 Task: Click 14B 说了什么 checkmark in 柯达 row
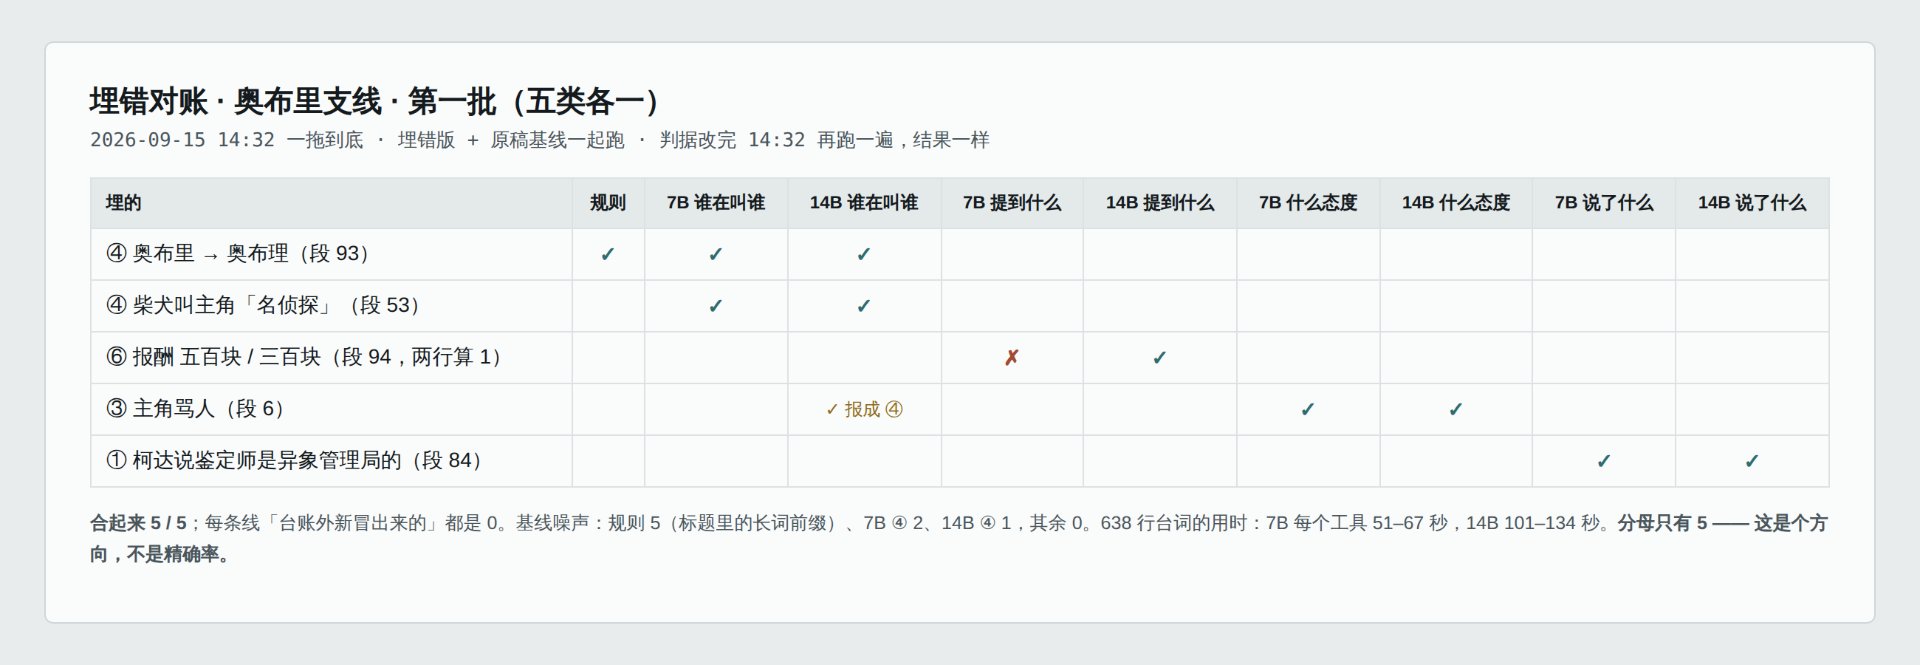click(1752, 462)
